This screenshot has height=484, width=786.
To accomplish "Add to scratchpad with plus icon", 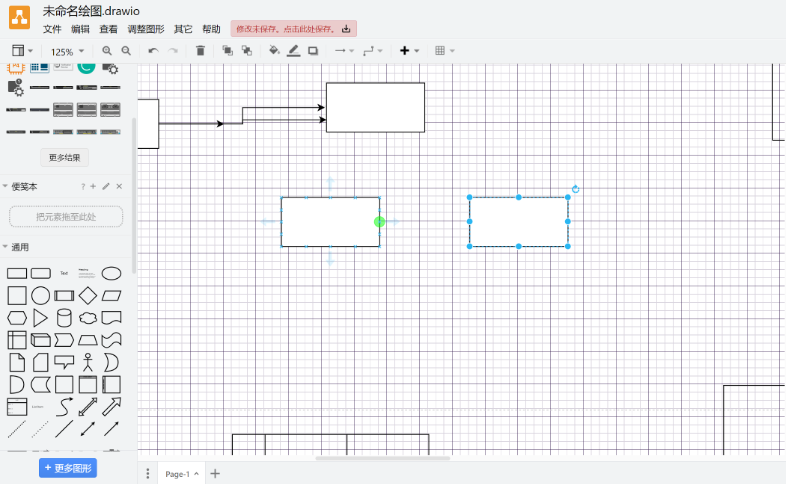I will tap(93, 186).
